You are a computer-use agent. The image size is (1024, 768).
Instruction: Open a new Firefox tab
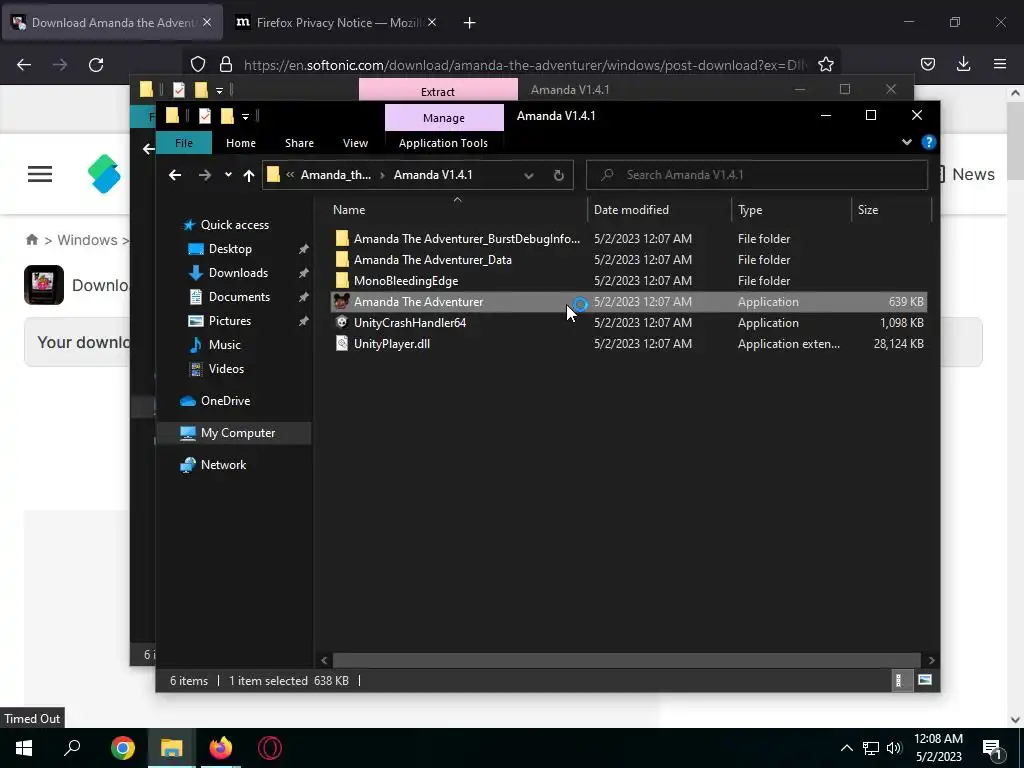coord(469,23)
